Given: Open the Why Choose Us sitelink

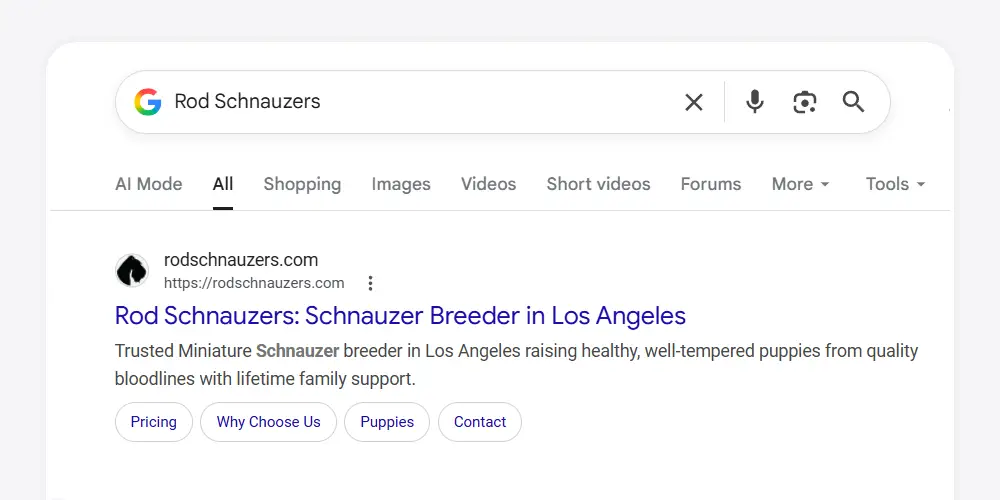Looking at the screenshot, I should [x=268, y=422].
